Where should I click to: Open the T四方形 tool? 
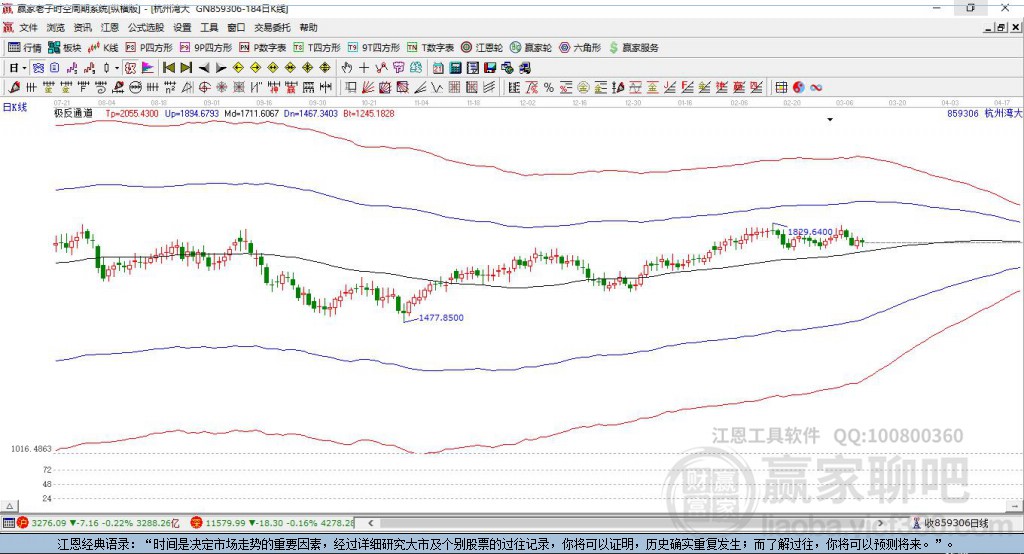click(x=317, y=48)
